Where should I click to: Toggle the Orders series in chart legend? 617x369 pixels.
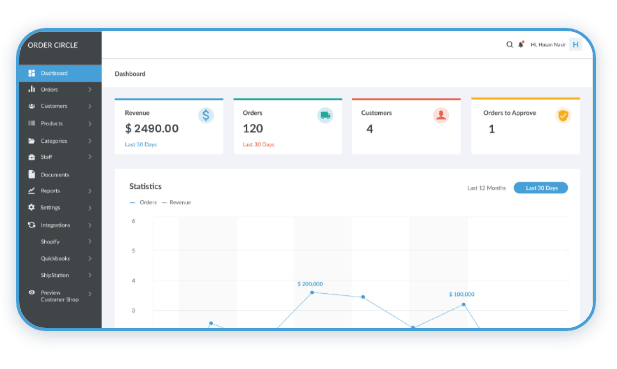(x=143, y=202)
